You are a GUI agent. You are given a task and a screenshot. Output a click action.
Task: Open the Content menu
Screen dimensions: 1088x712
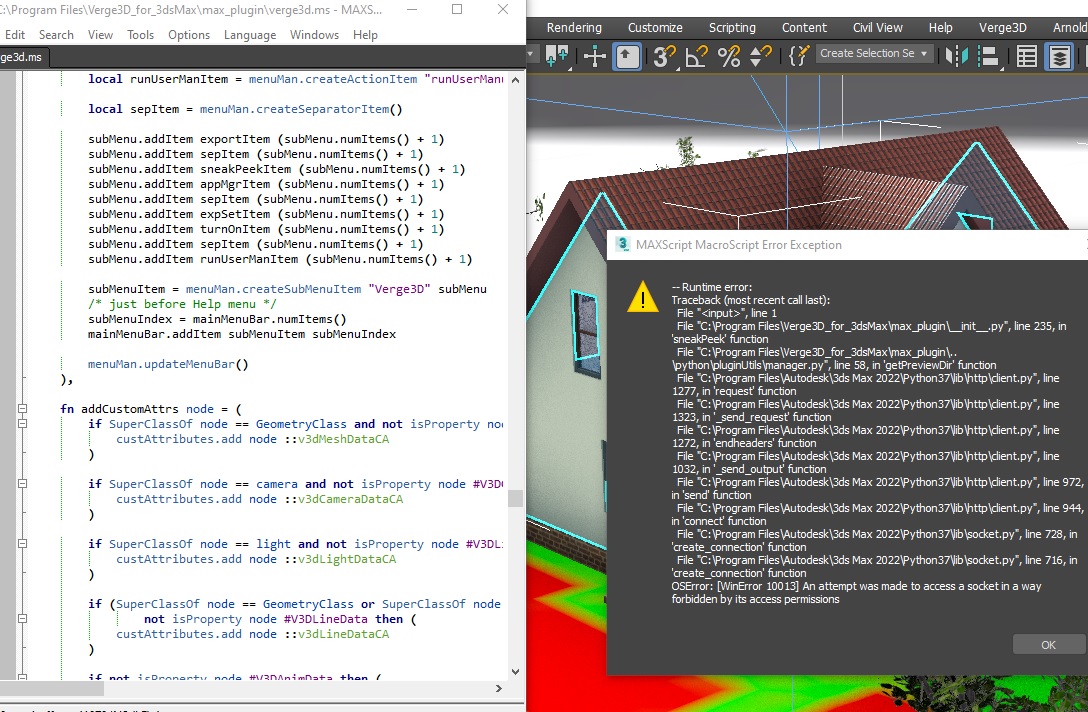(x=804, y=28)
